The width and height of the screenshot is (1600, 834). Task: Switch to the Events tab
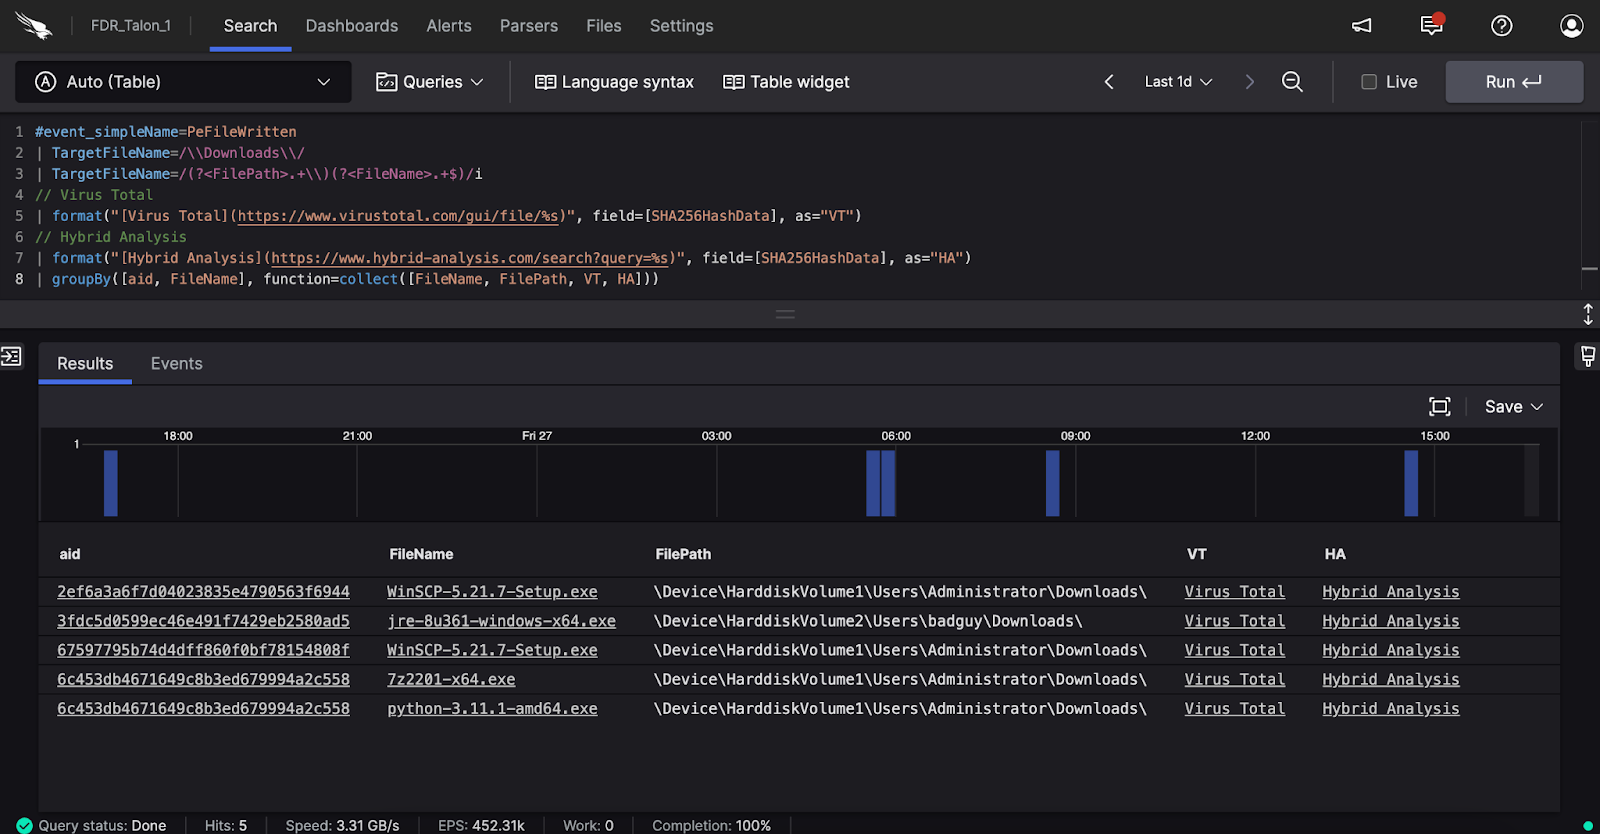click(177, 364)
